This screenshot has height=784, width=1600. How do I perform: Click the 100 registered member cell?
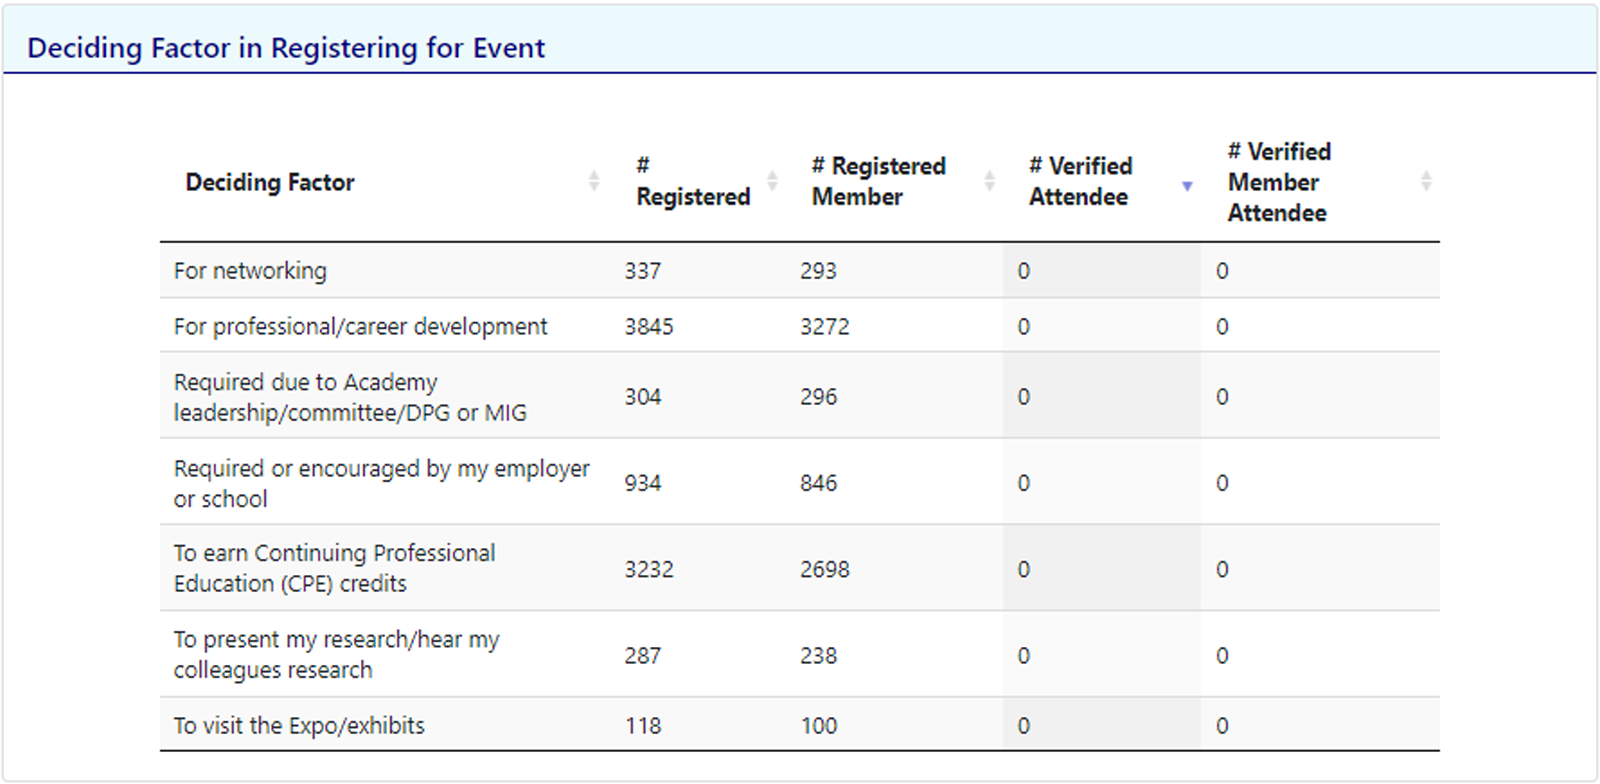coord(818,726)
